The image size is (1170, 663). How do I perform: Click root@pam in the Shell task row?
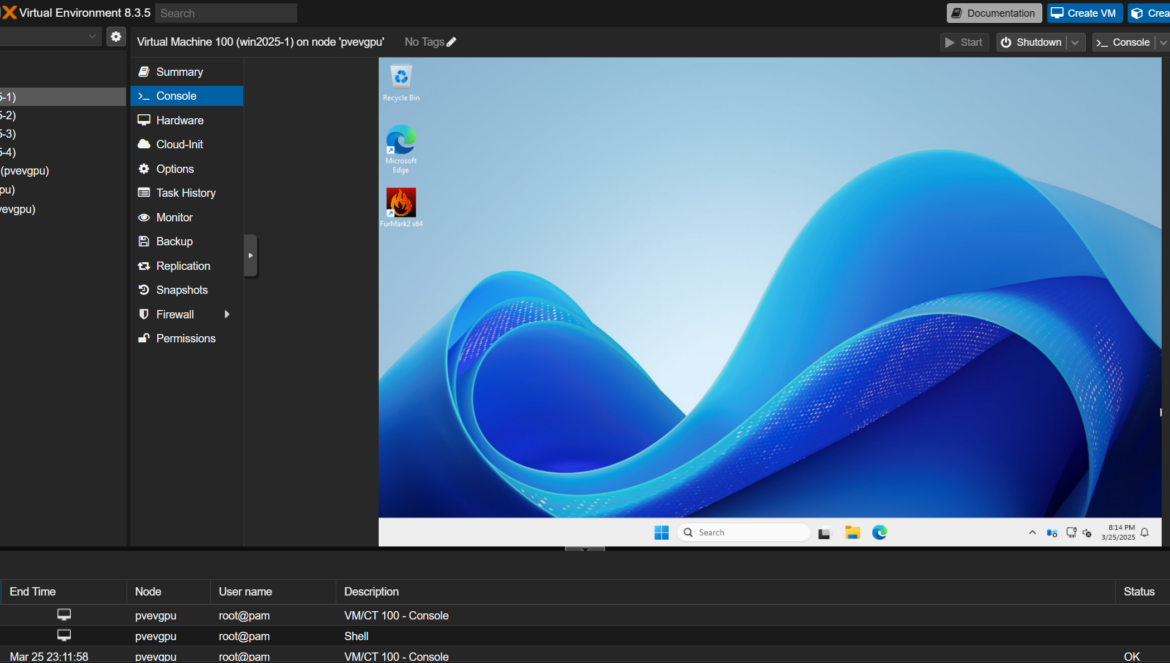click(x=244, y=636)
